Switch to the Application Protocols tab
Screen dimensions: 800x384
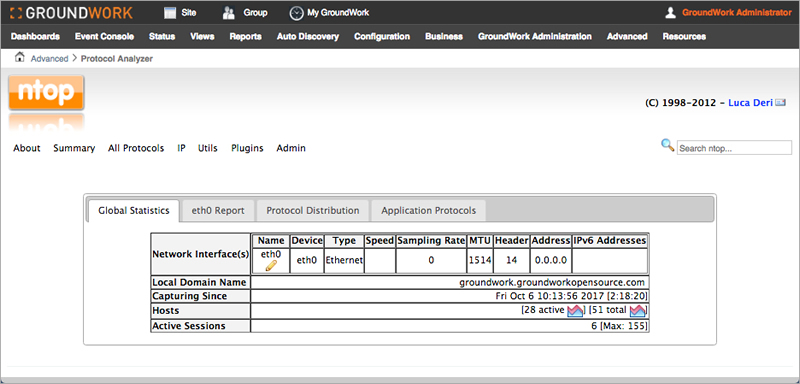click(x=429, y=211)
